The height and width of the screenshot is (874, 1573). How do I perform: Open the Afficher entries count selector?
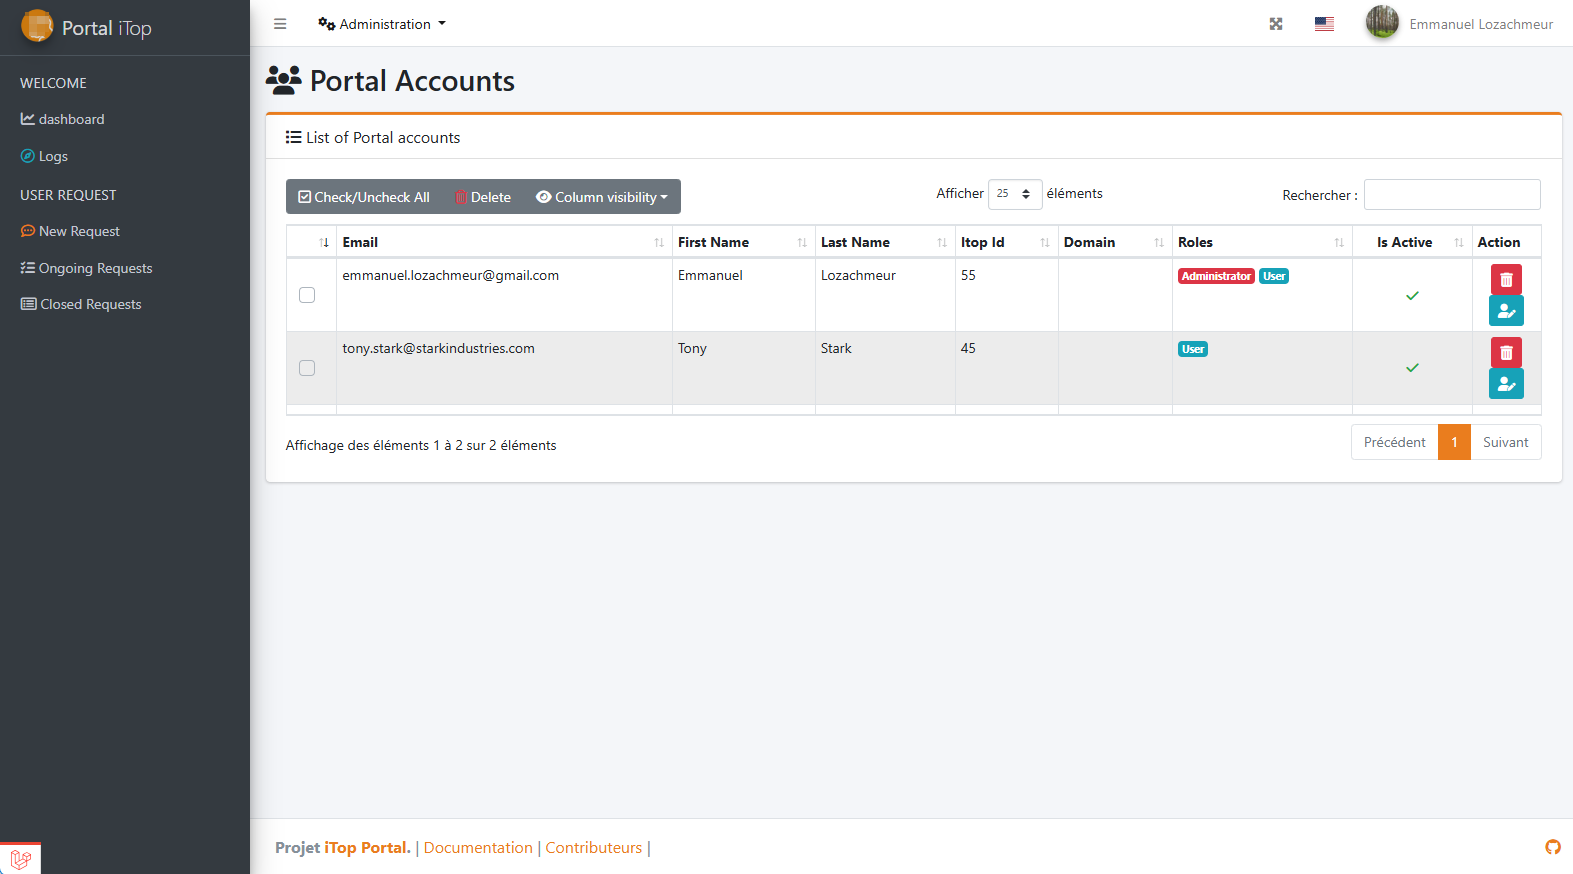tap(1014, 194)
